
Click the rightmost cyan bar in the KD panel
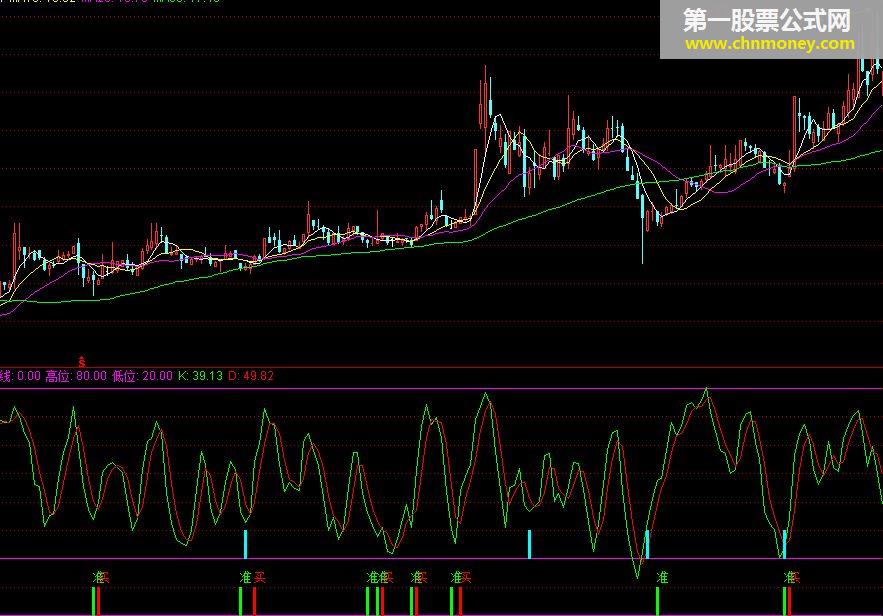coord(784,544)
